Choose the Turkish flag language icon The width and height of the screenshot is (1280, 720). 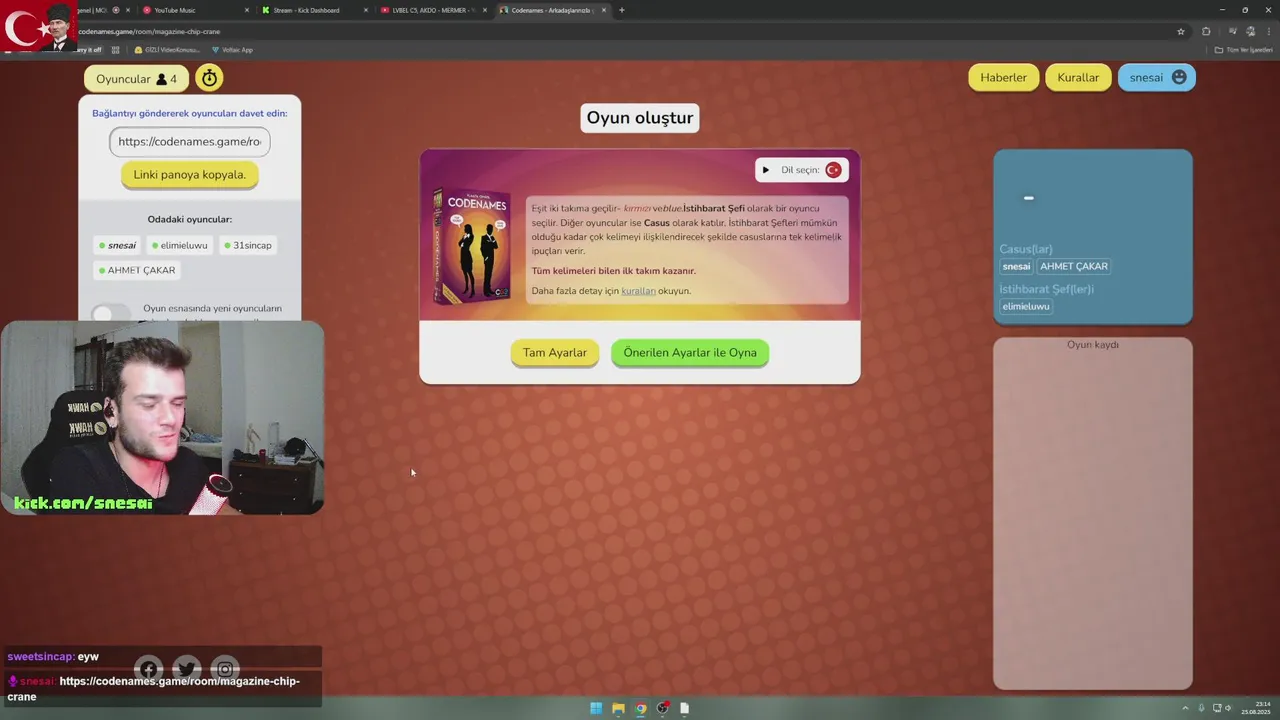click(x=833, y=170)
